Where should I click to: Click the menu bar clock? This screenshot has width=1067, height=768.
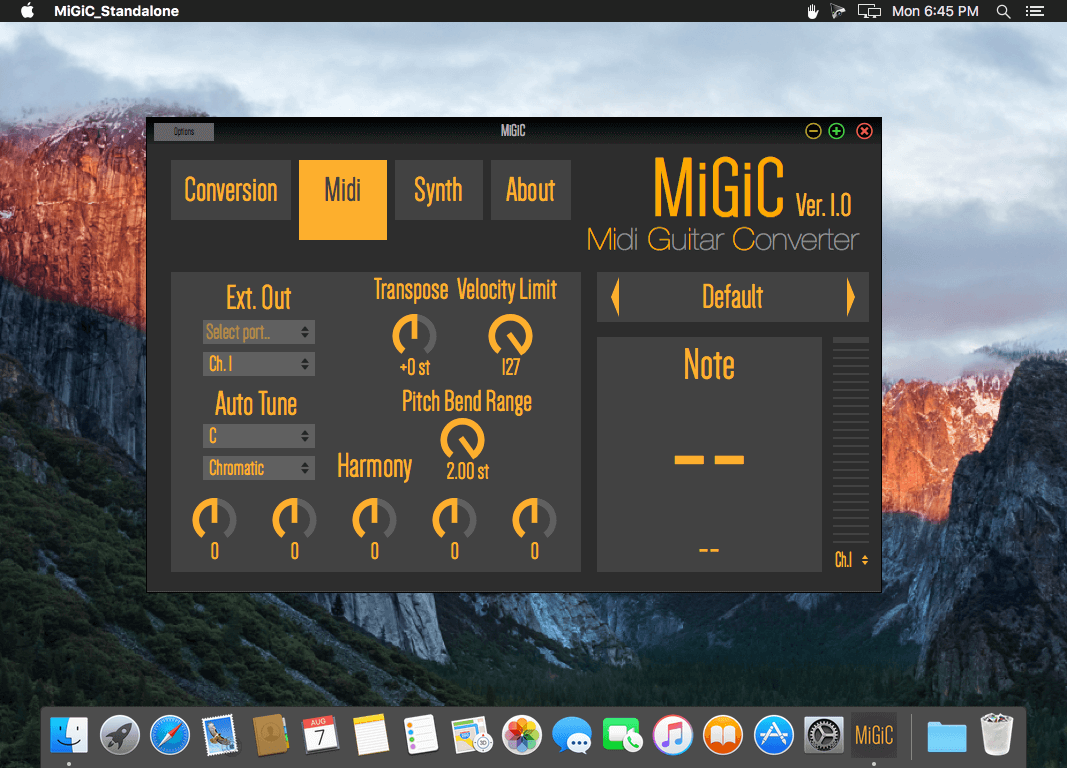(935, 11)
